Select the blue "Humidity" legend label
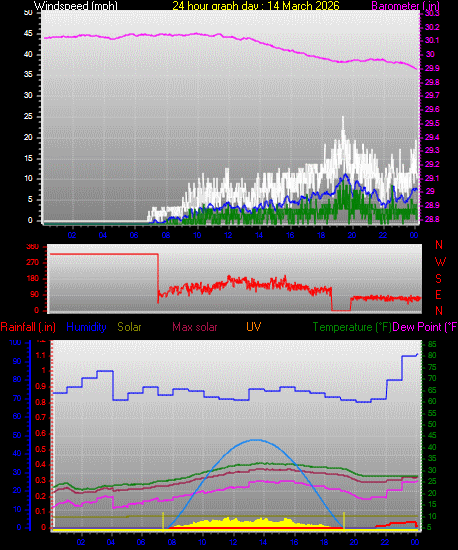458x550 pixels. 86,327
